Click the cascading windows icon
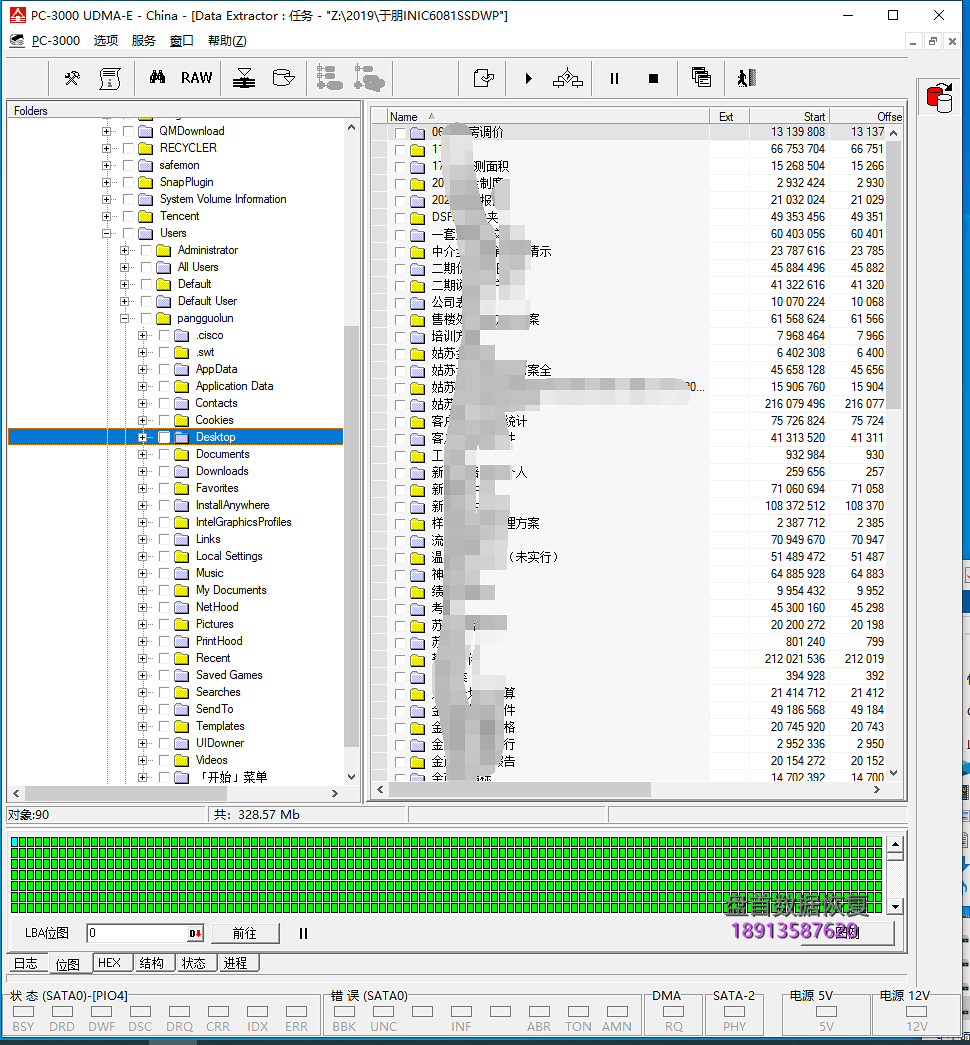The image size is (970, 1045). (x=701, y=77)
